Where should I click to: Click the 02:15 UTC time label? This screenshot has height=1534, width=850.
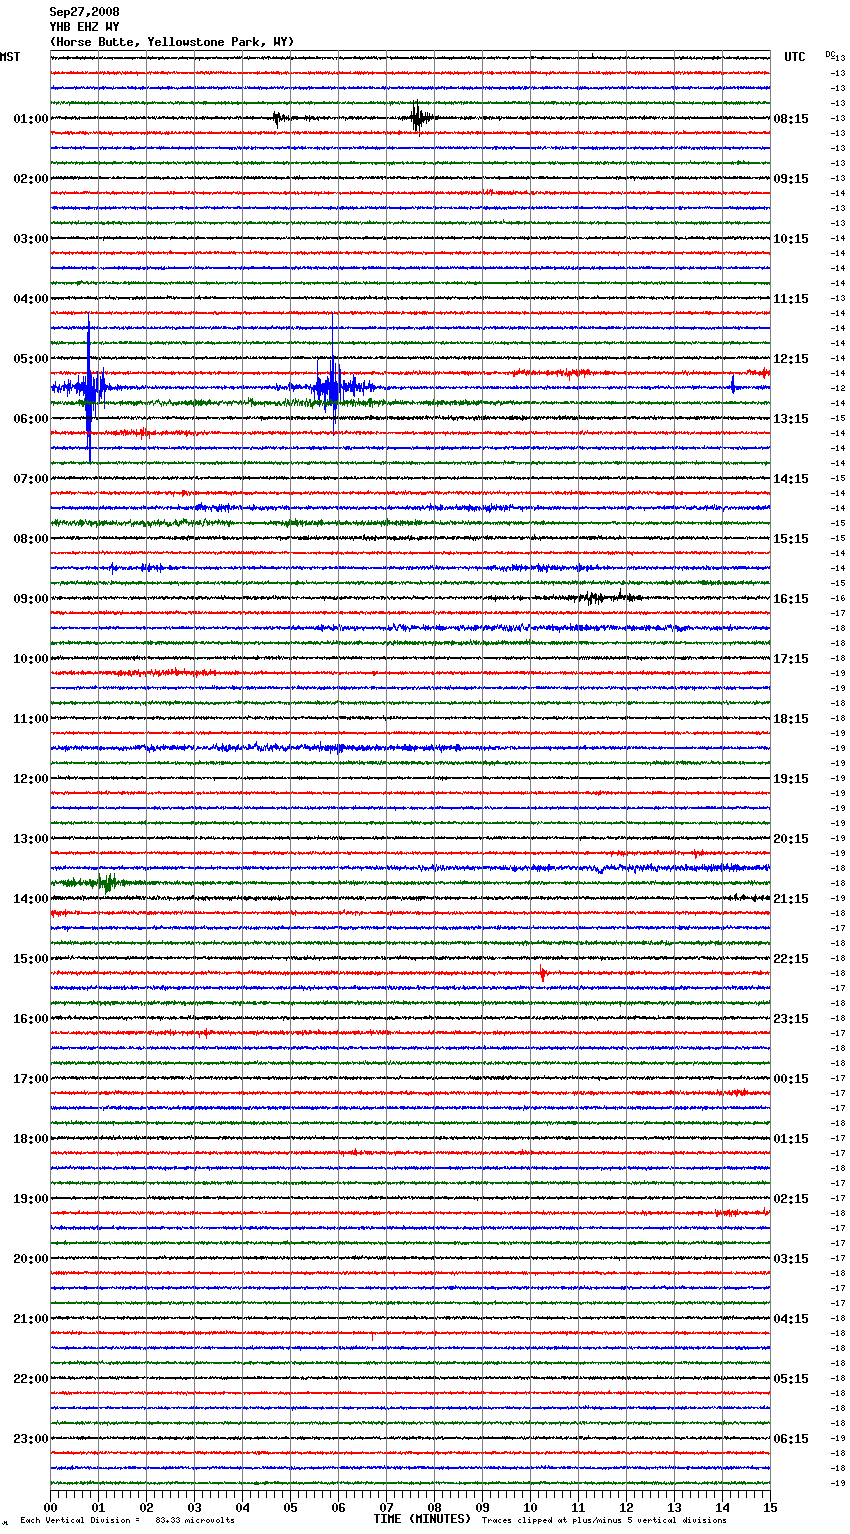tap(791, 1199)
